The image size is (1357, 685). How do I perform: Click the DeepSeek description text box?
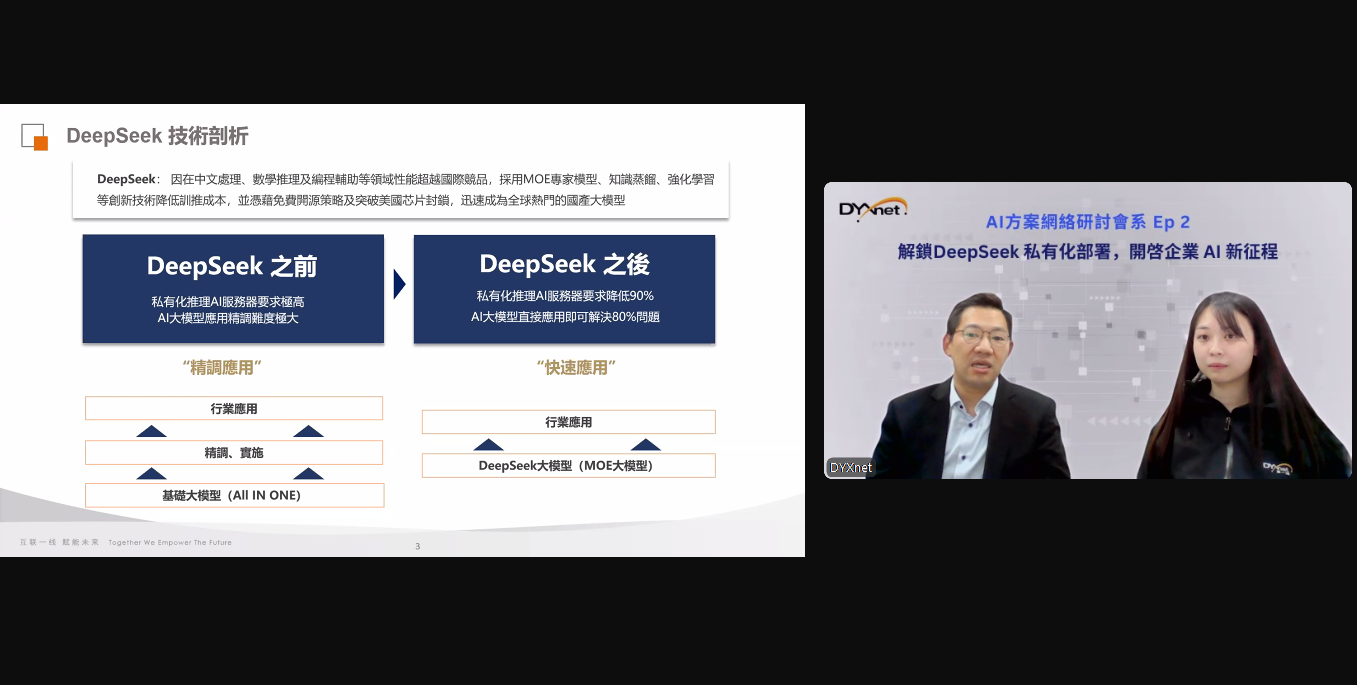click(401, 189)
